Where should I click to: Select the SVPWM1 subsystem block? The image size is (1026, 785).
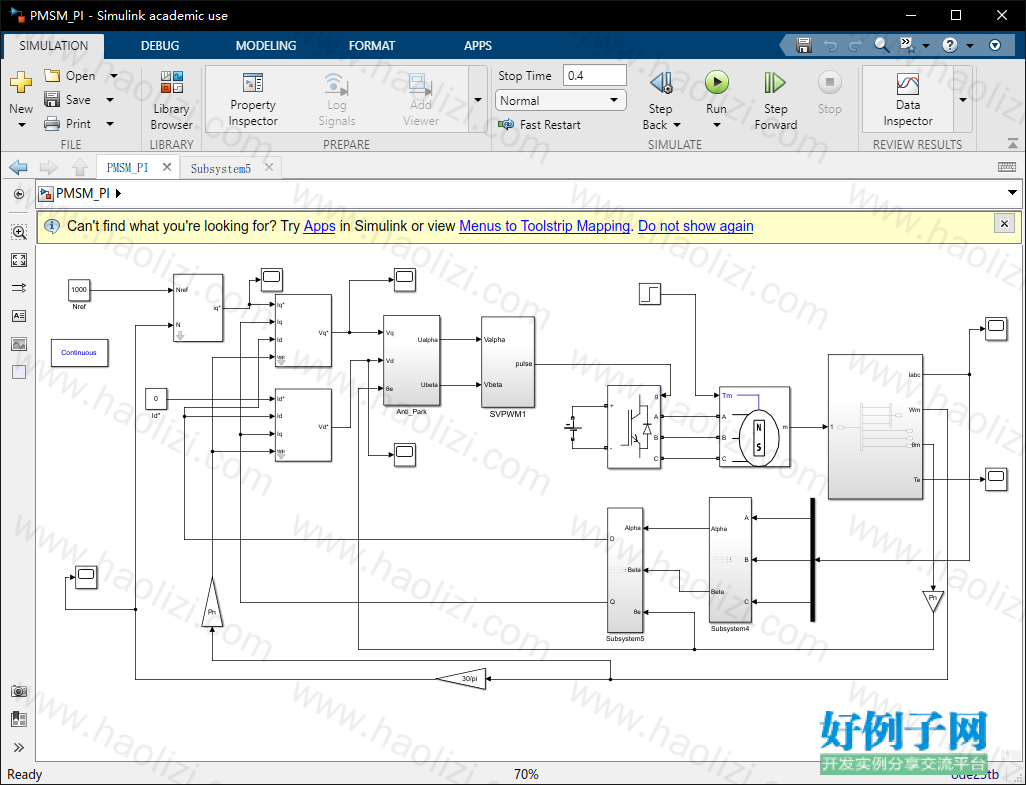coord(508,361)
